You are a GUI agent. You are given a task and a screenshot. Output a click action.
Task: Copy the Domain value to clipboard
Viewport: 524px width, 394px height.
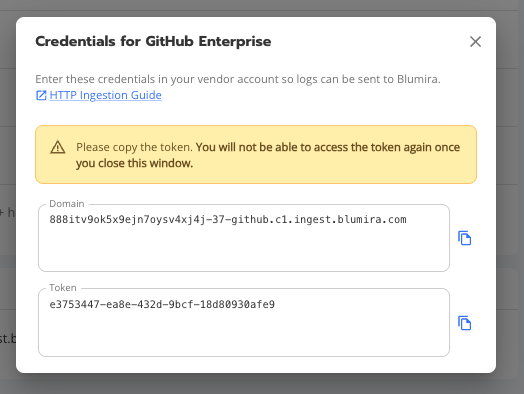pyautogui.click(x=464, y=238)
